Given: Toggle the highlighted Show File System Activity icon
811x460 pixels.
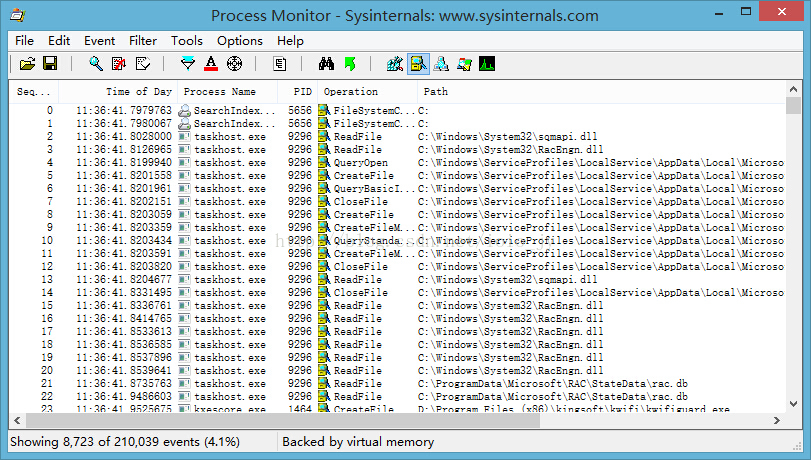Looking at the screenshot, I should [x=418, y=64].
